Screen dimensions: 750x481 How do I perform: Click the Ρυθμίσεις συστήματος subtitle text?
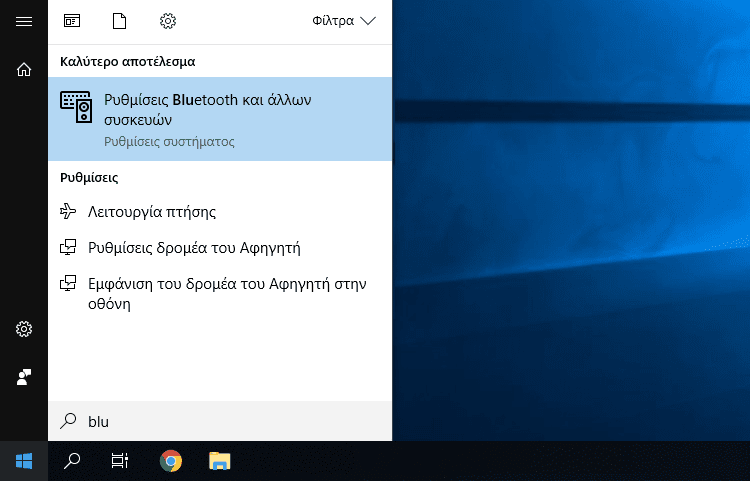click(169, 142)
